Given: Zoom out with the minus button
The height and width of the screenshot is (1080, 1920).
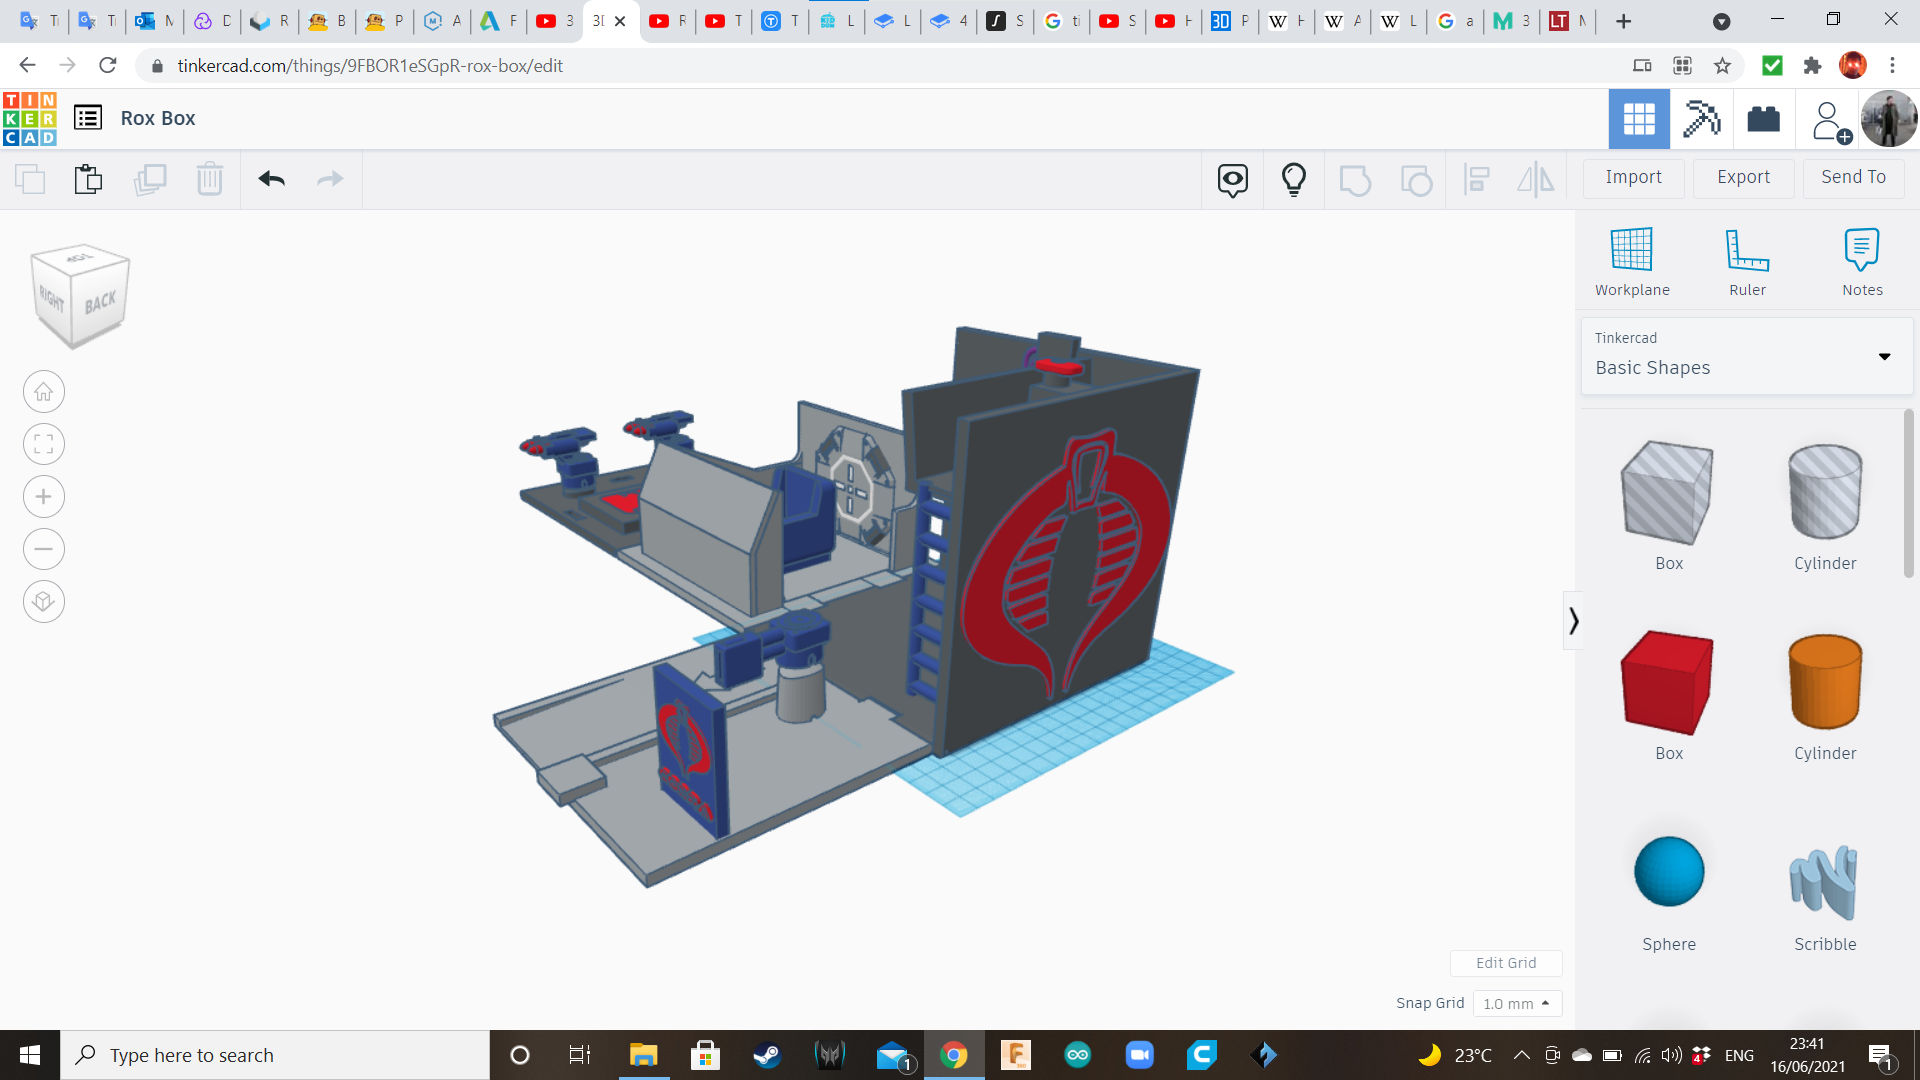Looking at the screenshot, I should (44, 549).
